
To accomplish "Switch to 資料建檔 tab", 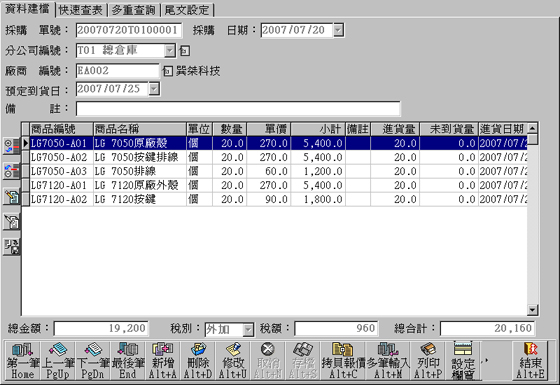I will tap(28, 9).
